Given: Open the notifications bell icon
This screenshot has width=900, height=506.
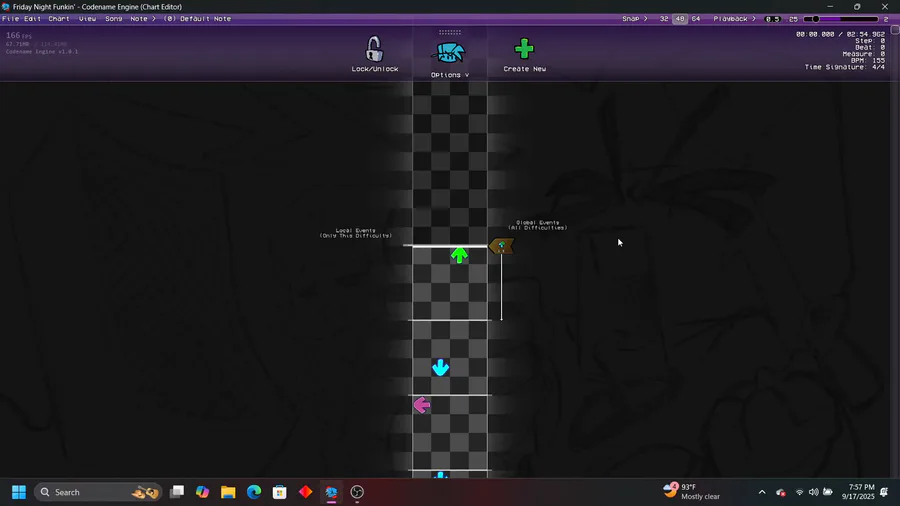Looking at the screenshot, I should point(885,492).
